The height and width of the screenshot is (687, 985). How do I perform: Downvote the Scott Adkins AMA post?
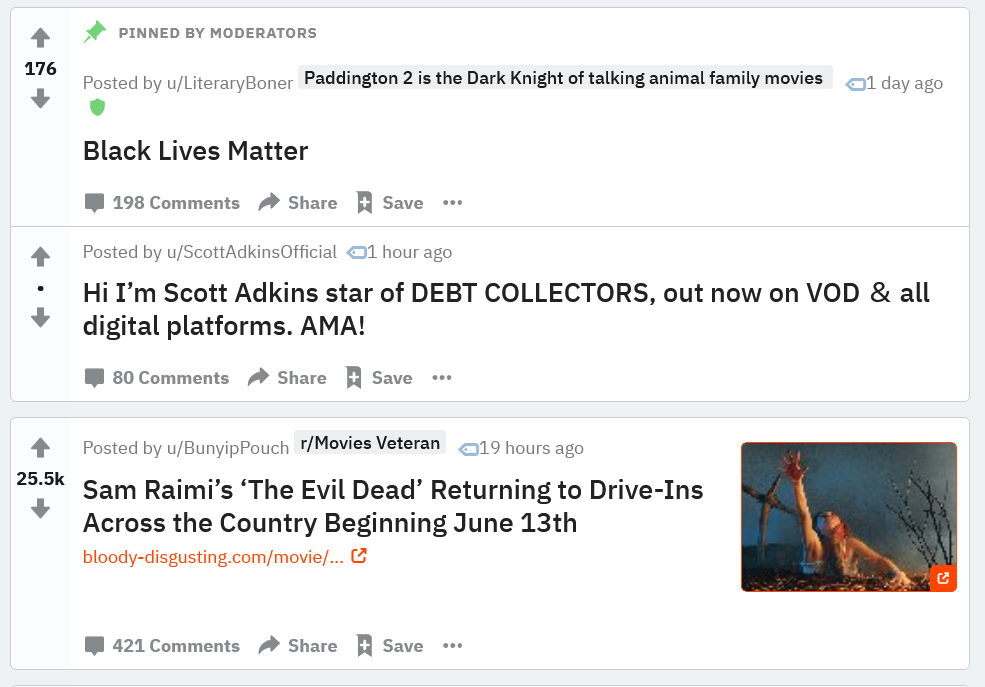coord(40,317)
